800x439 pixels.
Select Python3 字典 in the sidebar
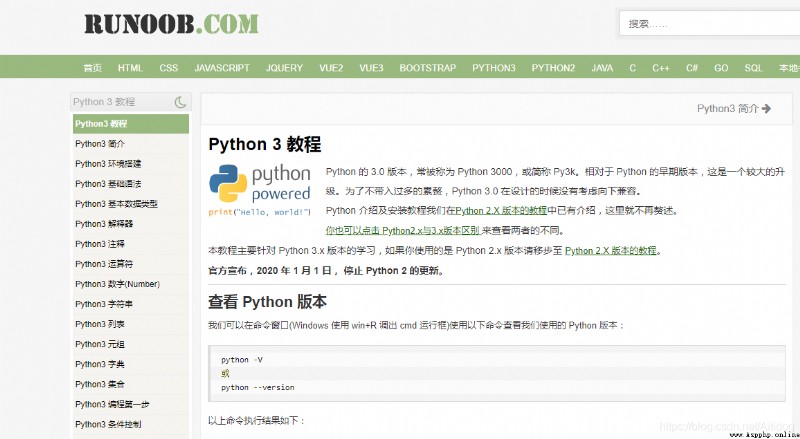(131, 364)
